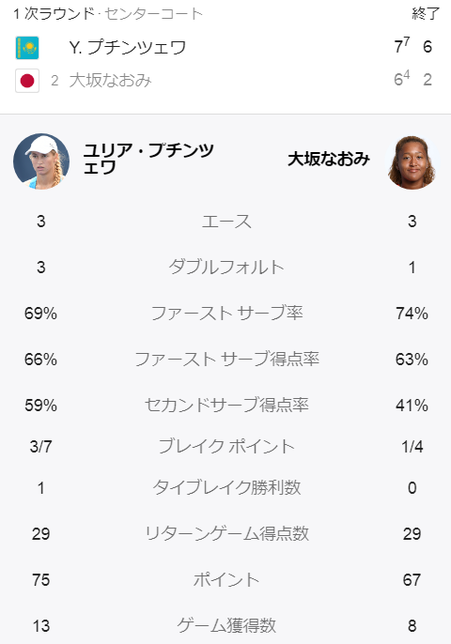Click the 終了 match status text
The height and width of the screenshot is (644, 451).
click(426, 14)
